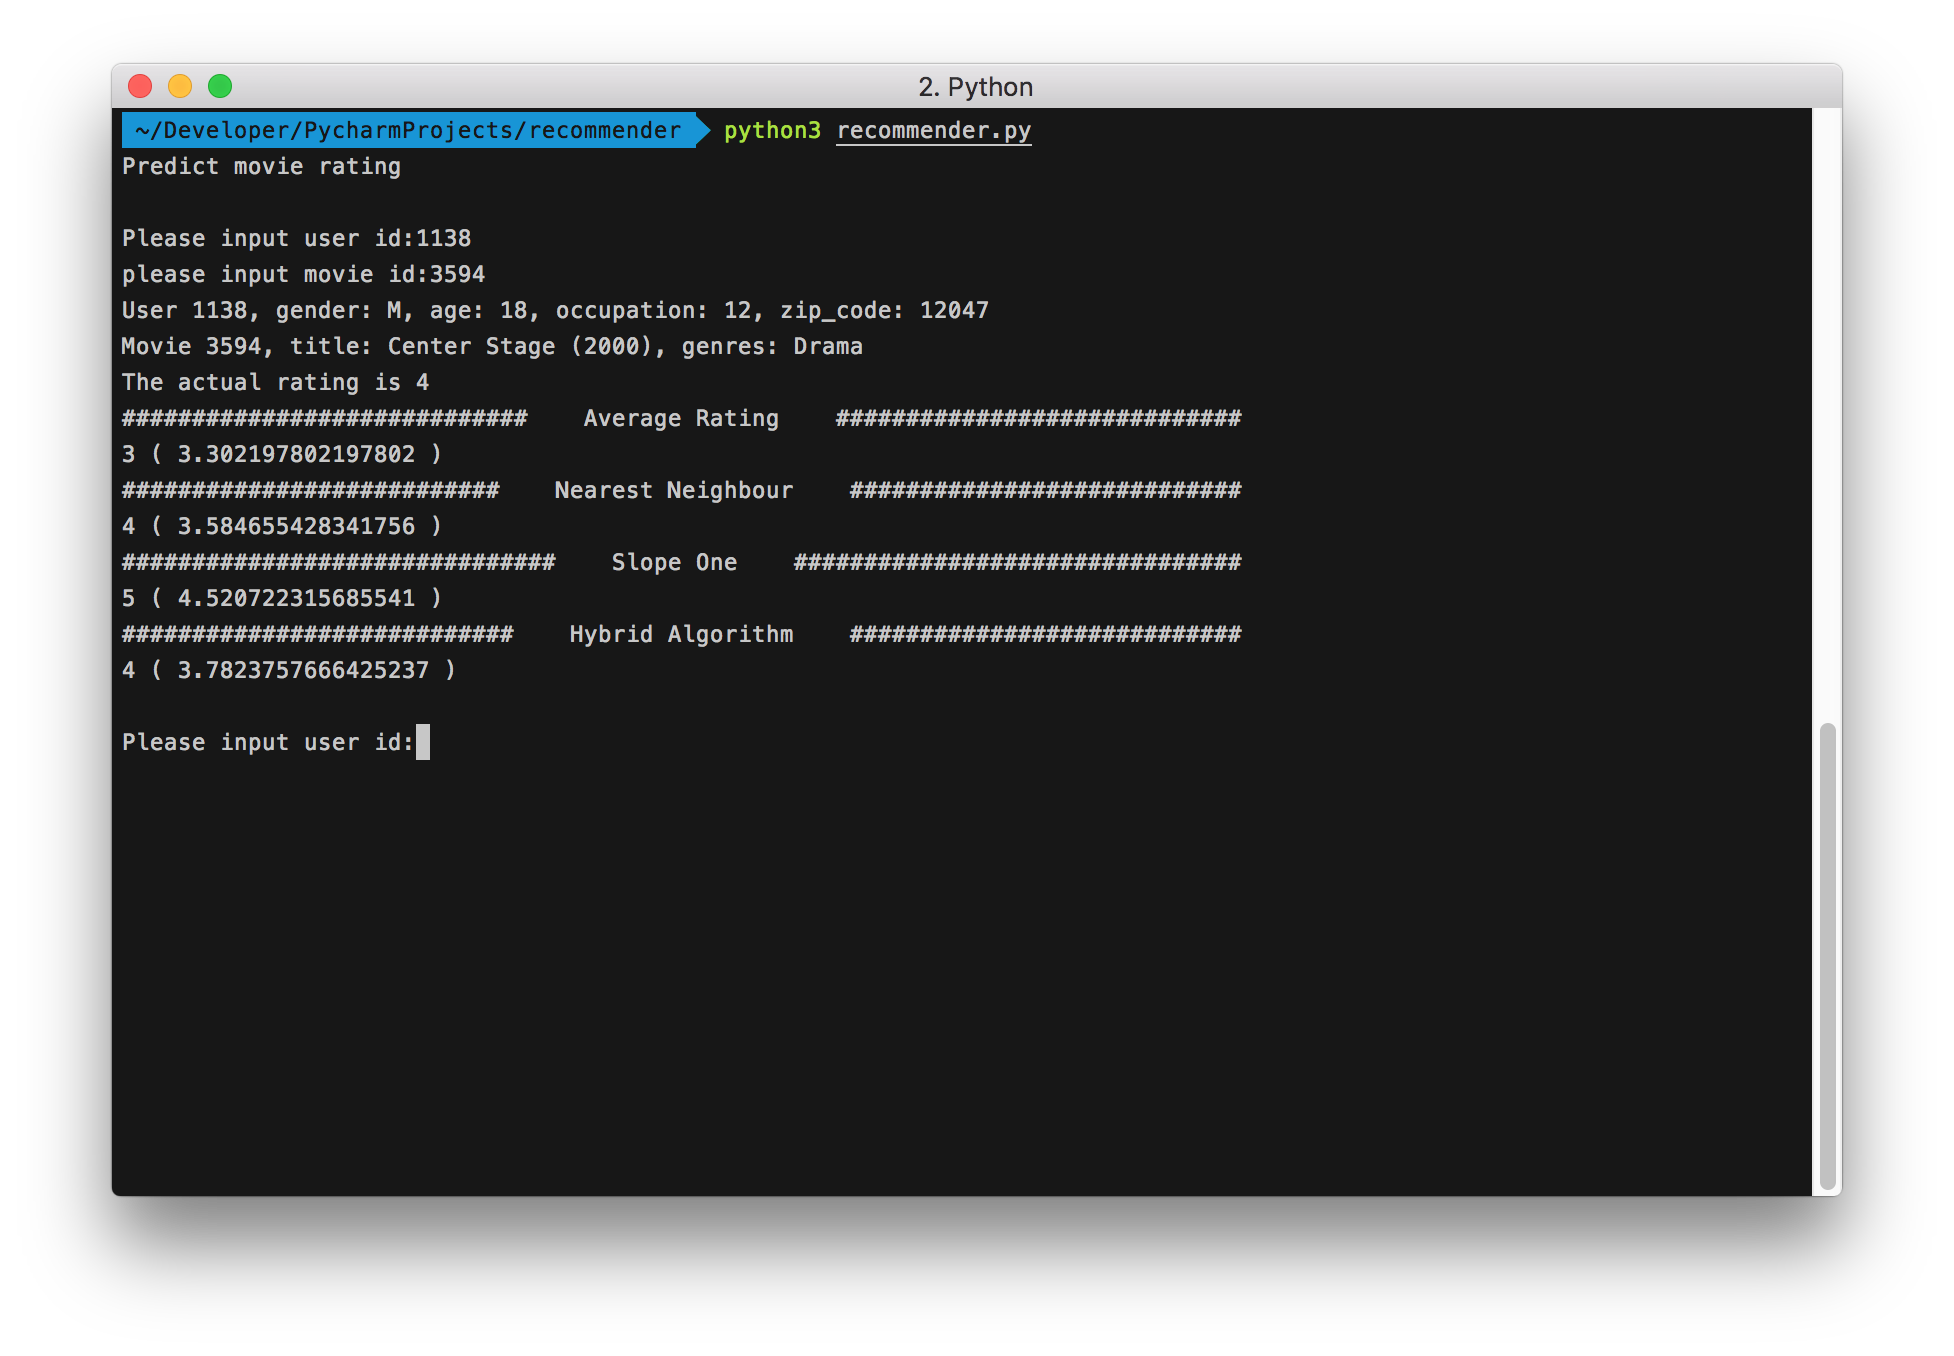Click the blinking cursor after user id prompt

(x=423, y=742)
